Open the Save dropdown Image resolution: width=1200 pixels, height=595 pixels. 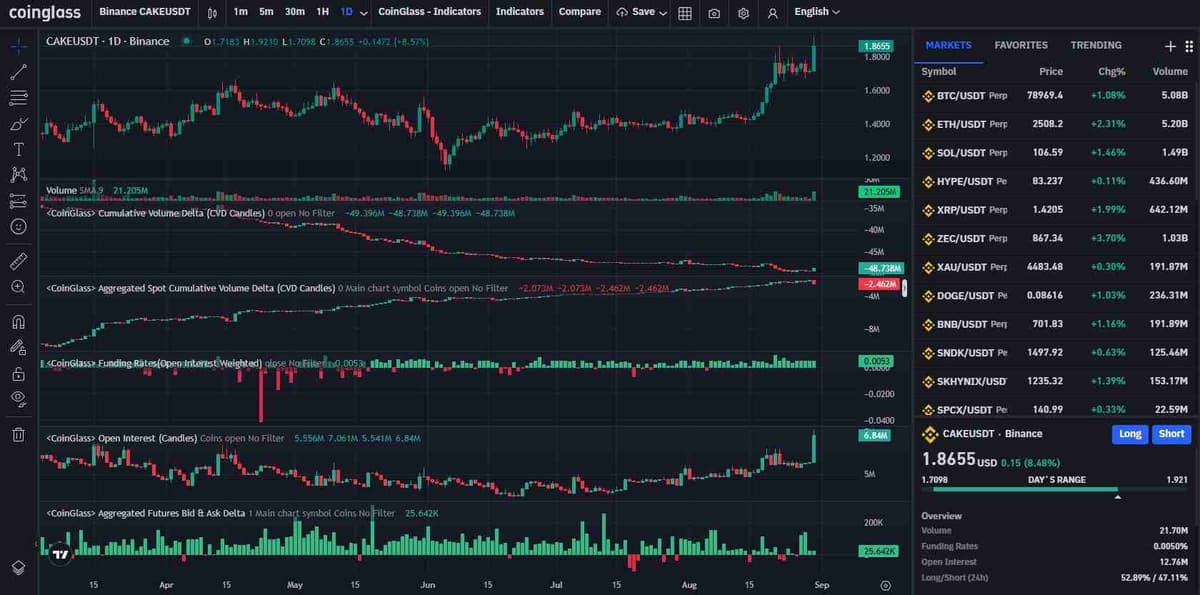pos(642,12)
